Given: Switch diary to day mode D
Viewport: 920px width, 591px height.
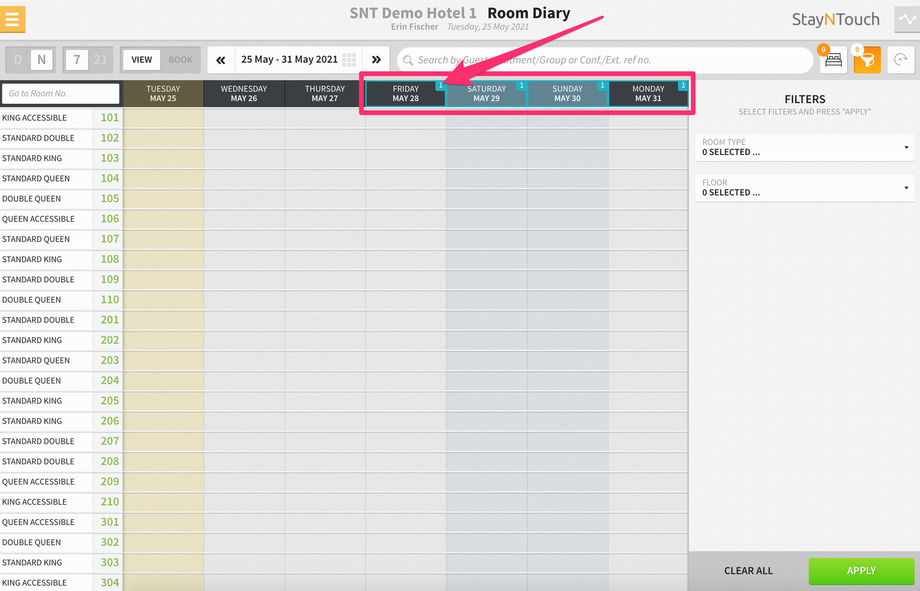Looking at the screenshot, I should point(18,60).
